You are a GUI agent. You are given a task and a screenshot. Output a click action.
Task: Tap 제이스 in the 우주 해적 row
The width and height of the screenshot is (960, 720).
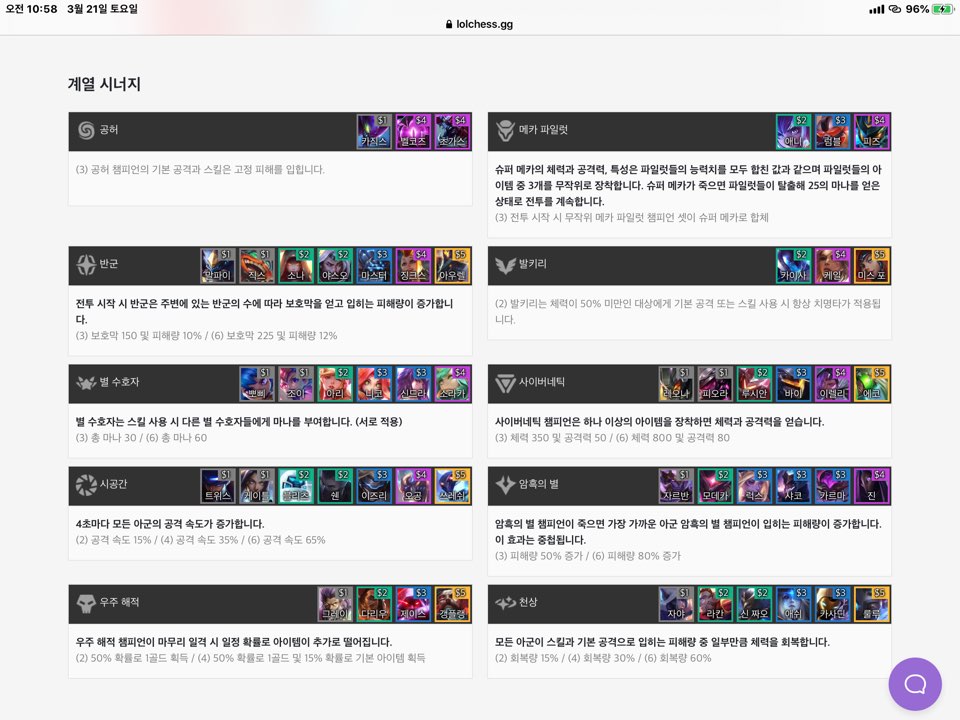[x=413, y=604]
